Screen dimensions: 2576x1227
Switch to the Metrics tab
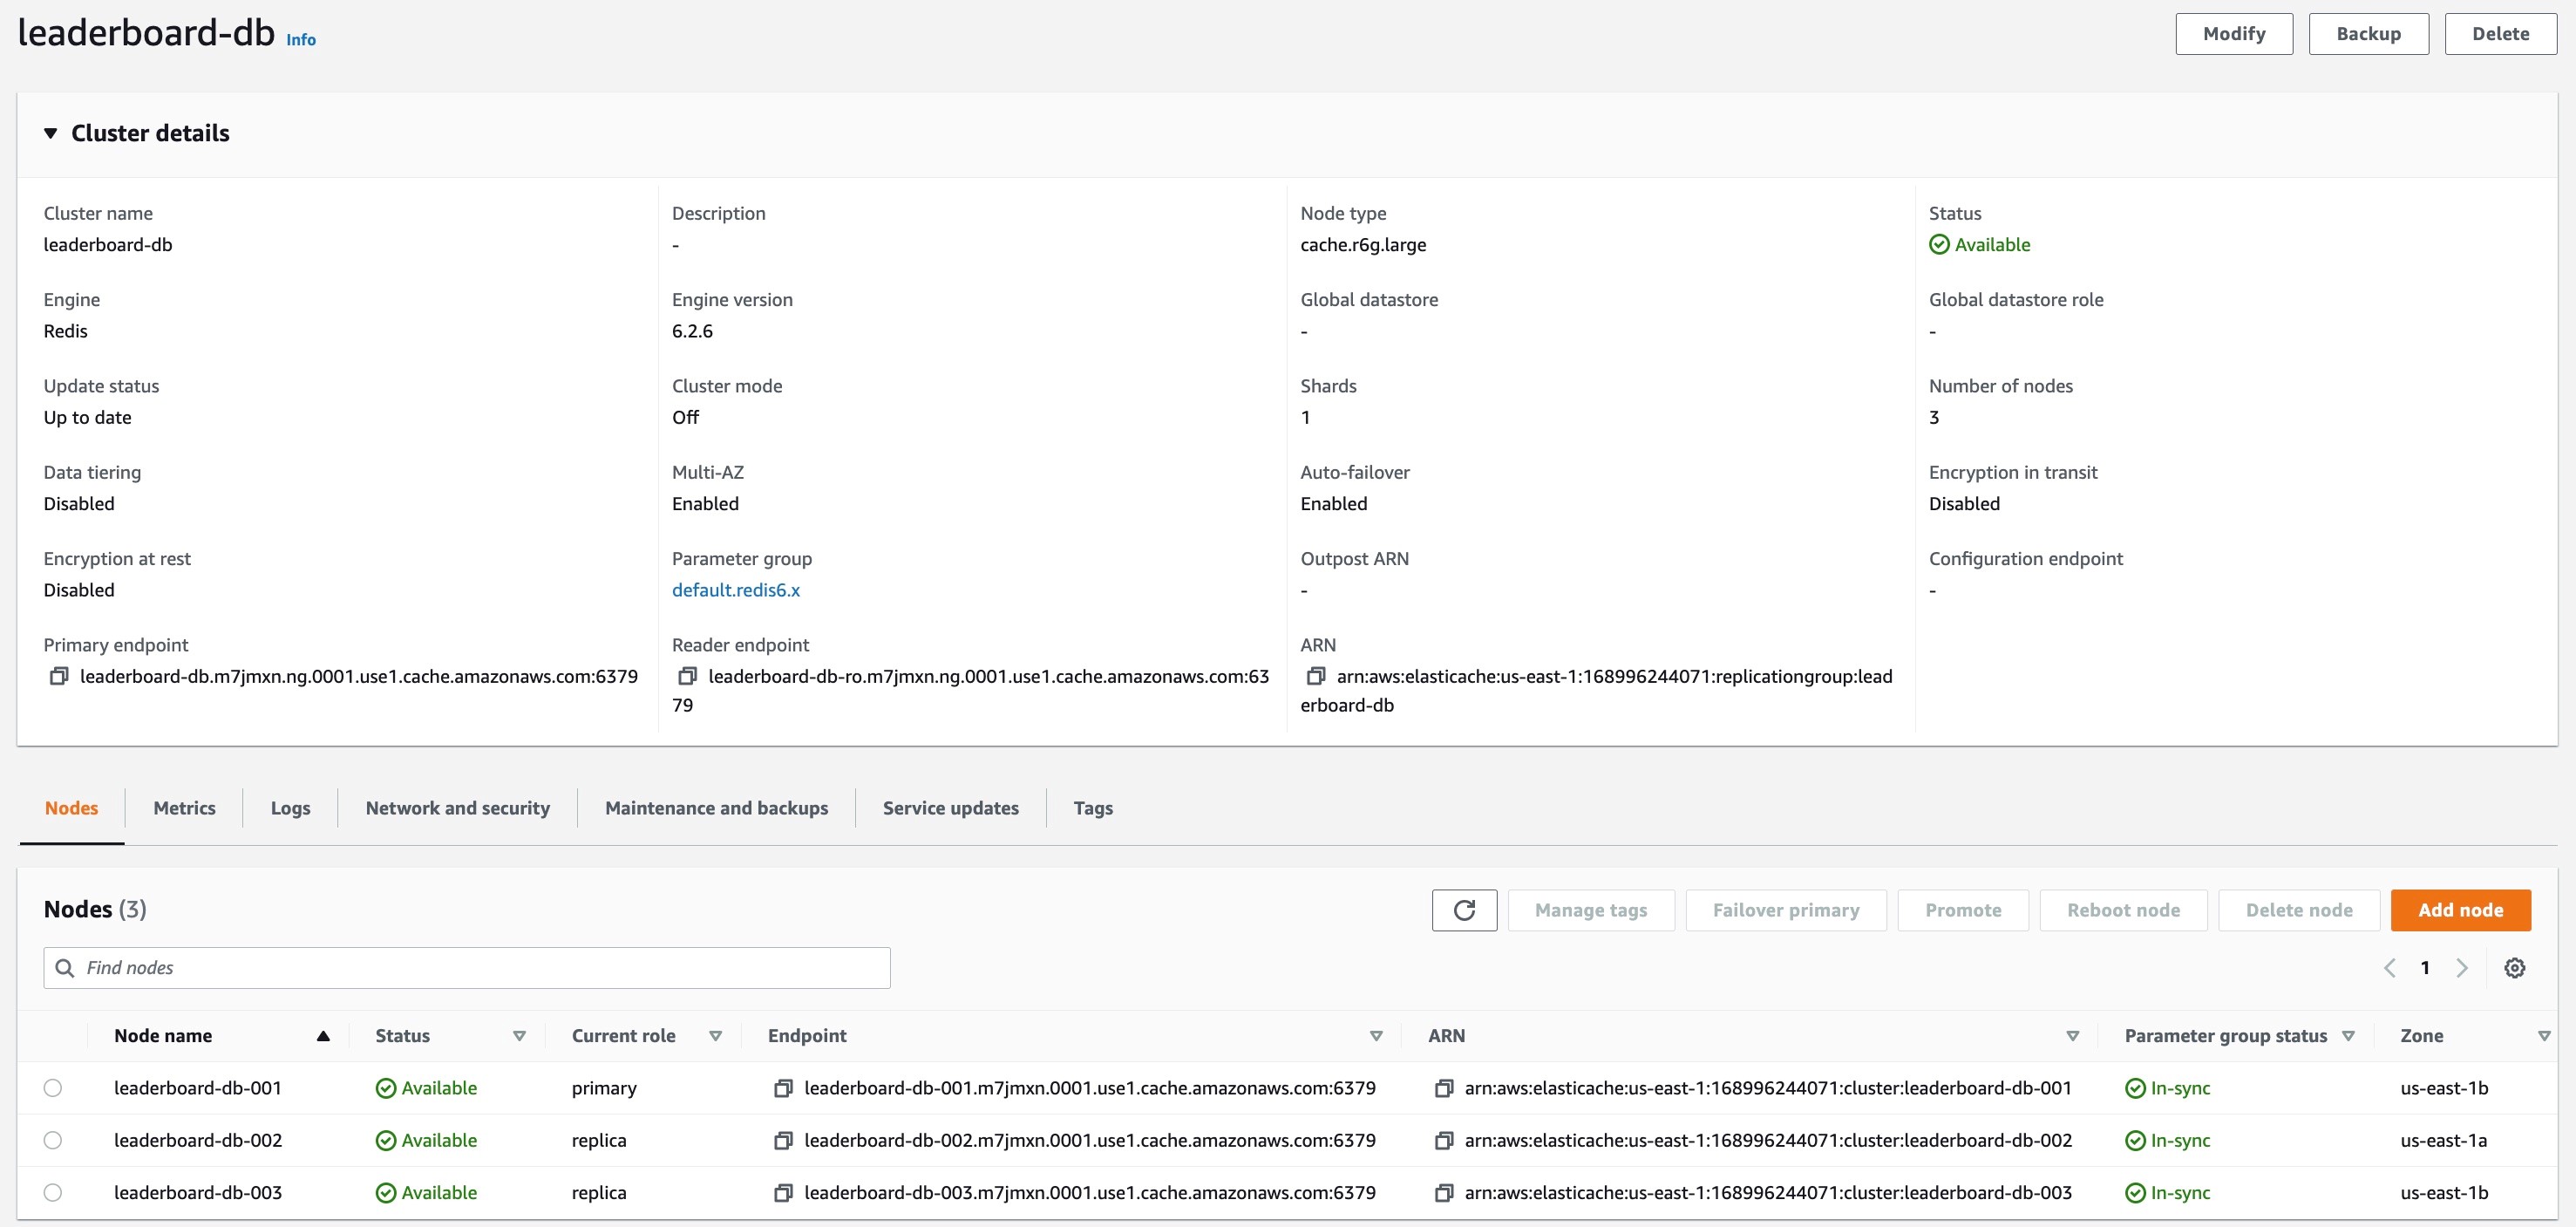(184, 808)
